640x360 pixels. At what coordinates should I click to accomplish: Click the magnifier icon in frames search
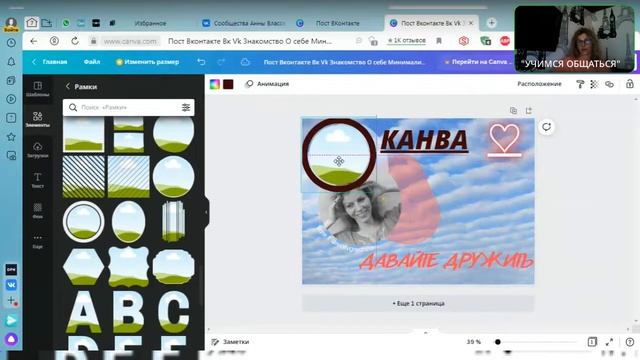(x=73, y=107)
